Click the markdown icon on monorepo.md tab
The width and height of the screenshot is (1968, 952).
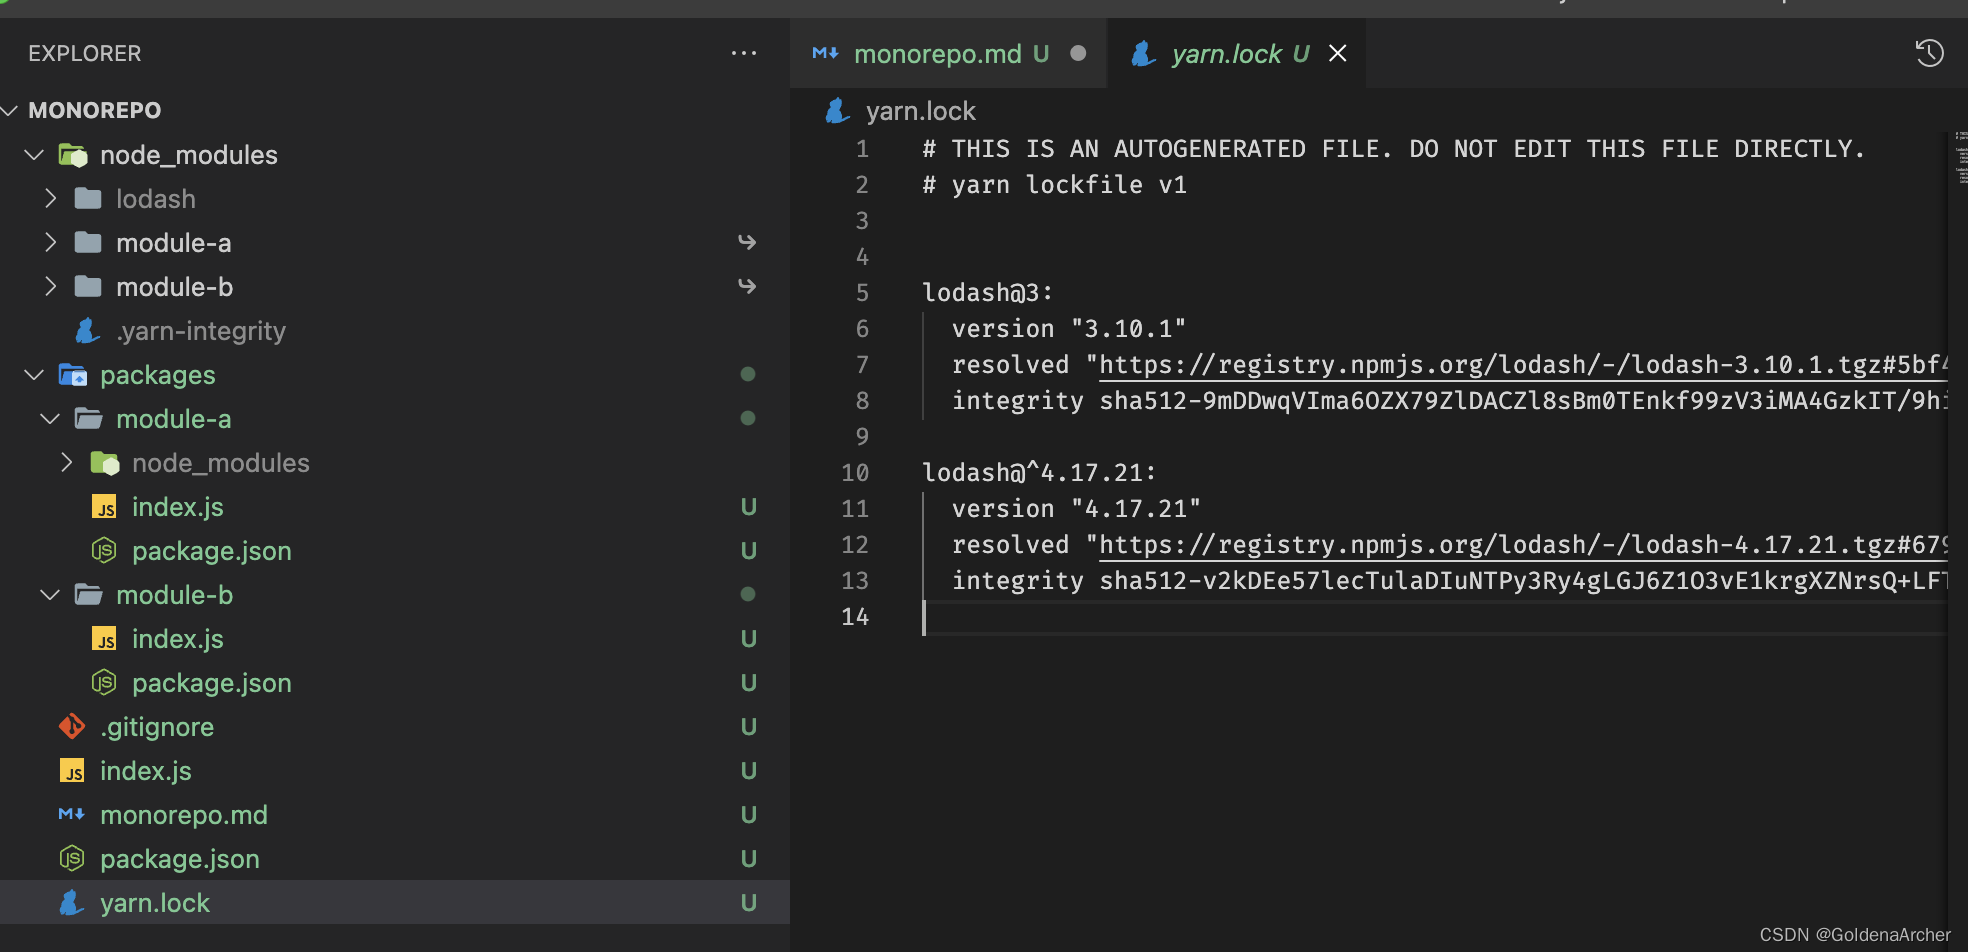click(825, 53)
